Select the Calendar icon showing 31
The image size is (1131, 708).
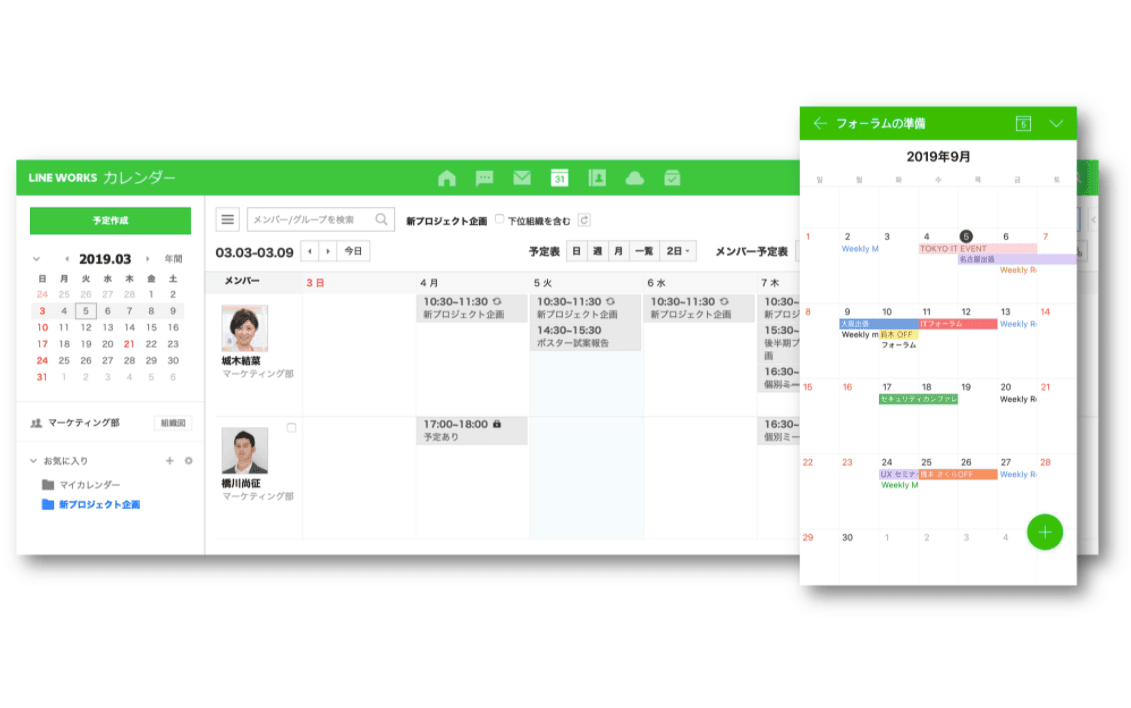[559, 178]
